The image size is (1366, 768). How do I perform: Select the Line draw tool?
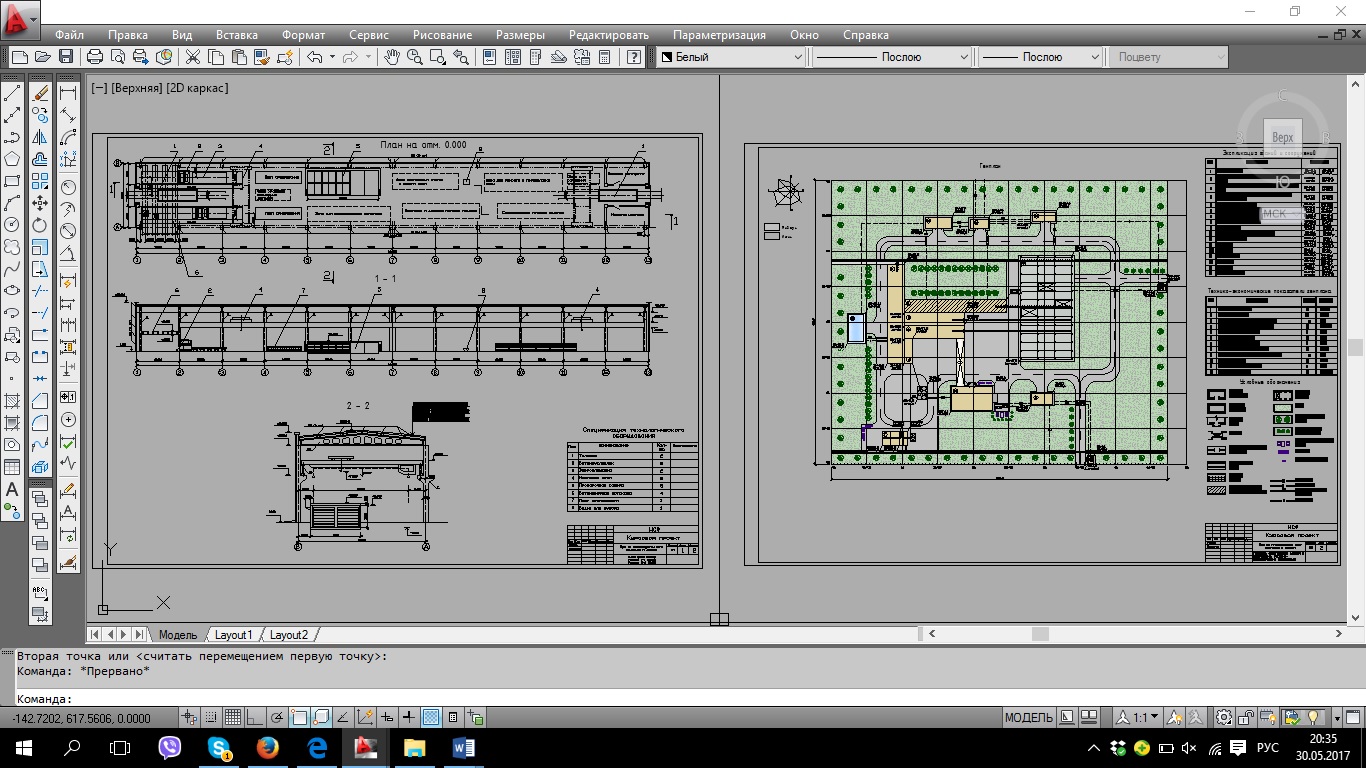pyautogui.click(x=12, y=93)
